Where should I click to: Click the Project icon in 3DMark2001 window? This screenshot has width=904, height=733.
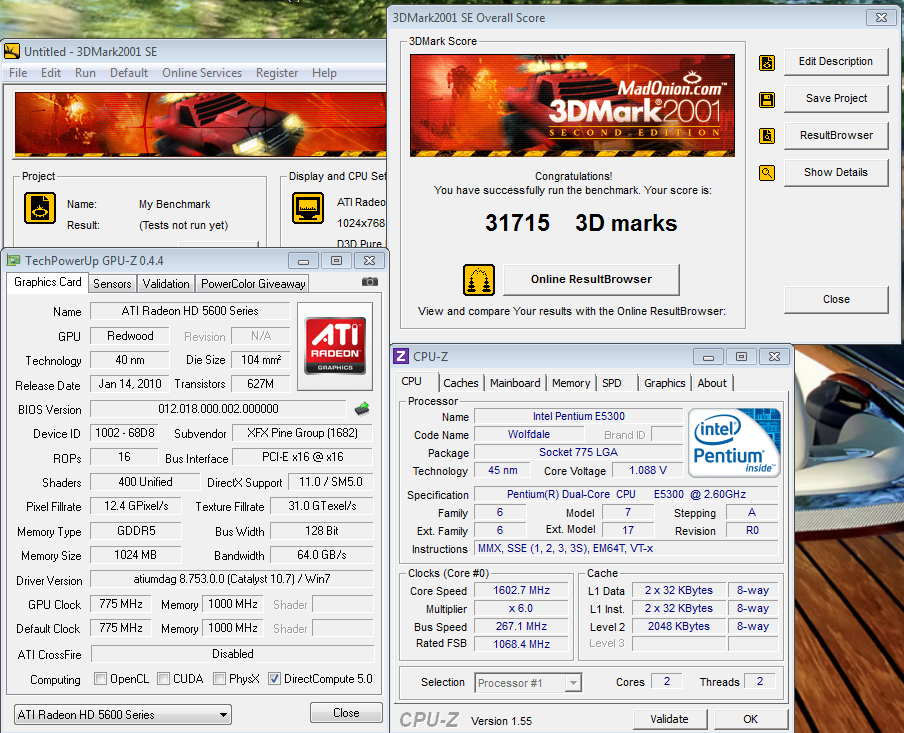coord(40,208)
